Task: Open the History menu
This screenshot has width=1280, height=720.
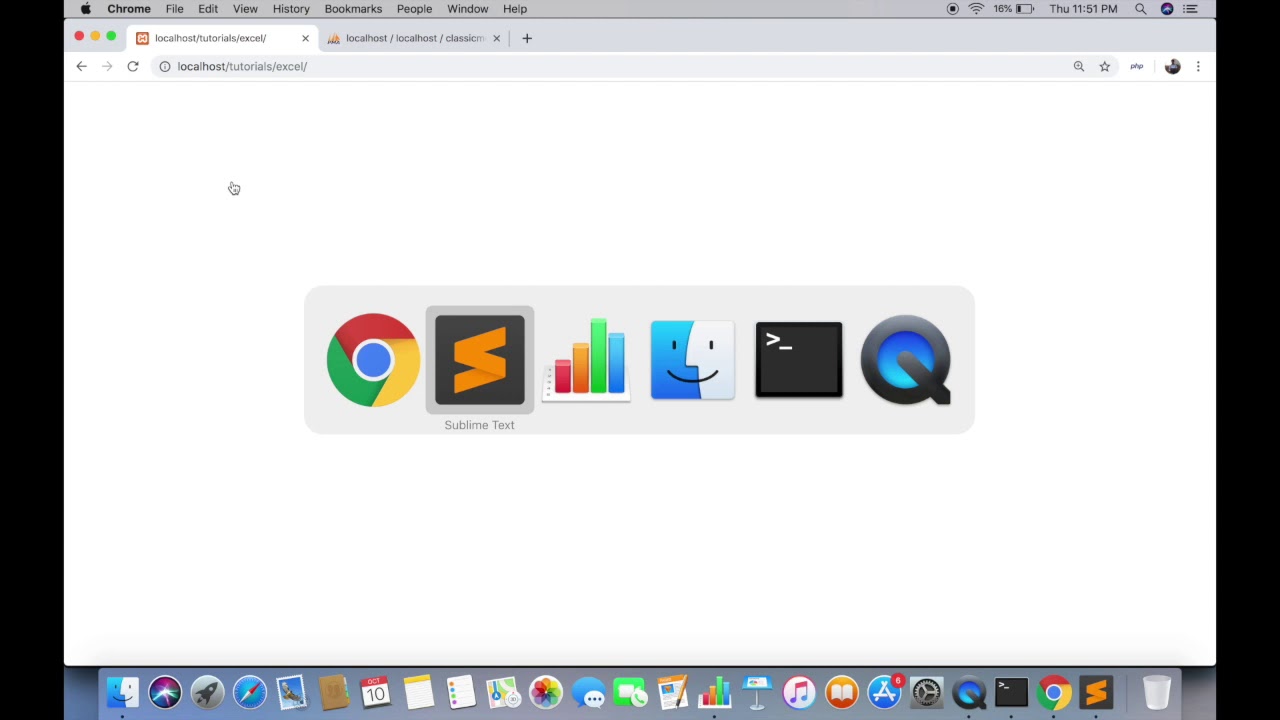Action: pyautogui.click(x=291, y=9)
